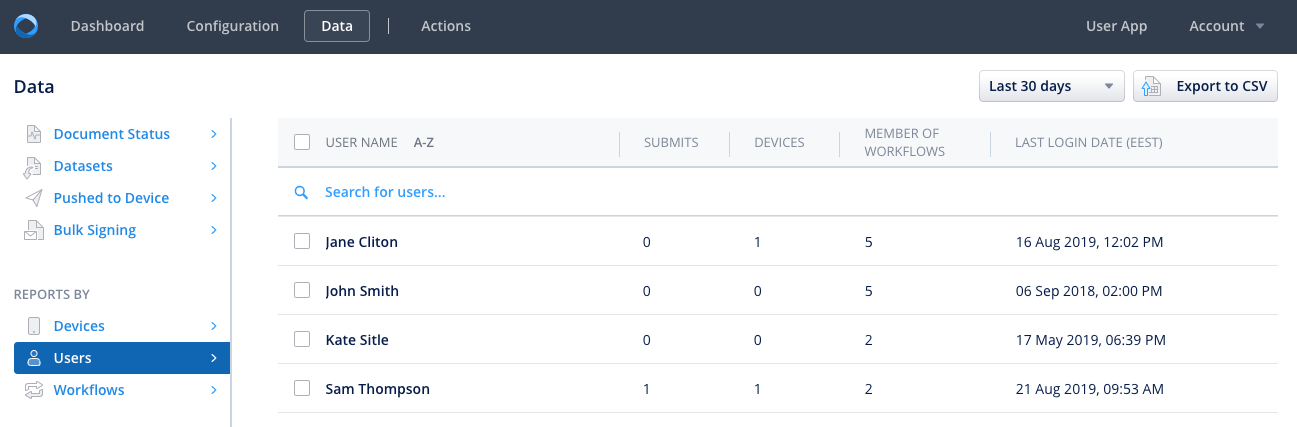Click the app logo in top-left corner

point(26,26)
